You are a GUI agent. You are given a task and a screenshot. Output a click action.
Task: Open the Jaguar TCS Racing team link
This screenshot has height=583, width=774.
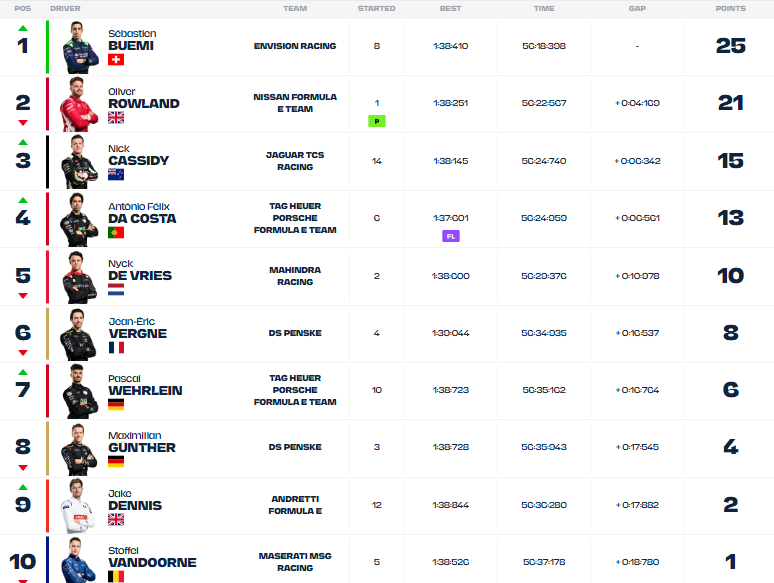[x=295, y=161]
